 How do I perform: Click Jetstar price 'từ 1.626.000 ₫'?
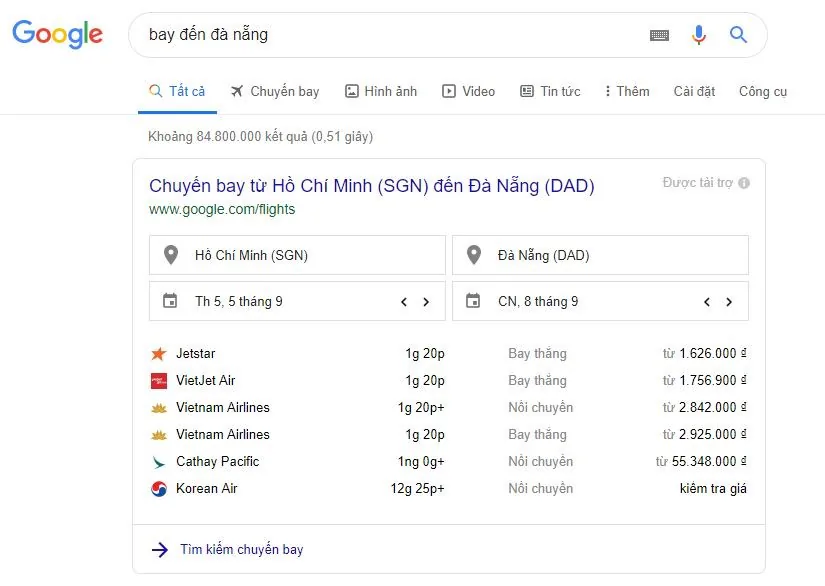coord(705,353)
